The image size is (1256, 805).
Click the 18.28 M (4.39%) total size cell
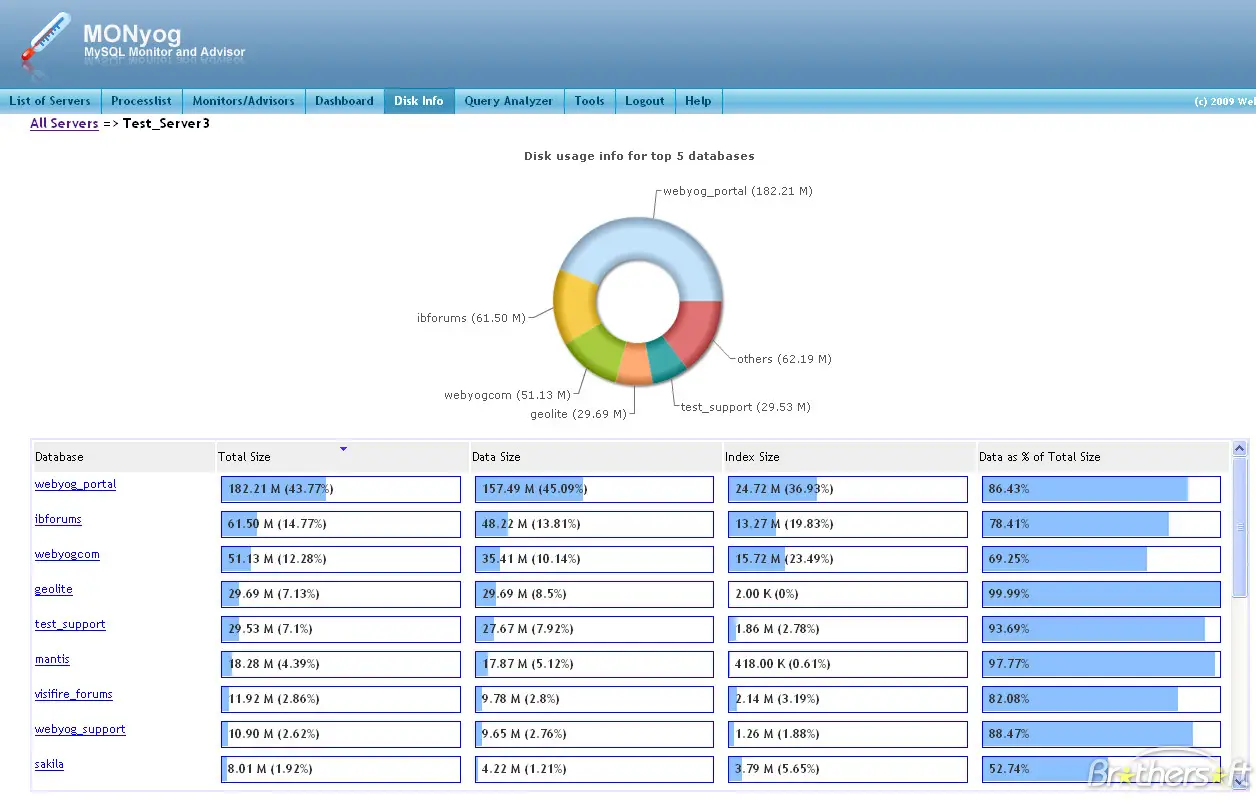tap(341, 664)
